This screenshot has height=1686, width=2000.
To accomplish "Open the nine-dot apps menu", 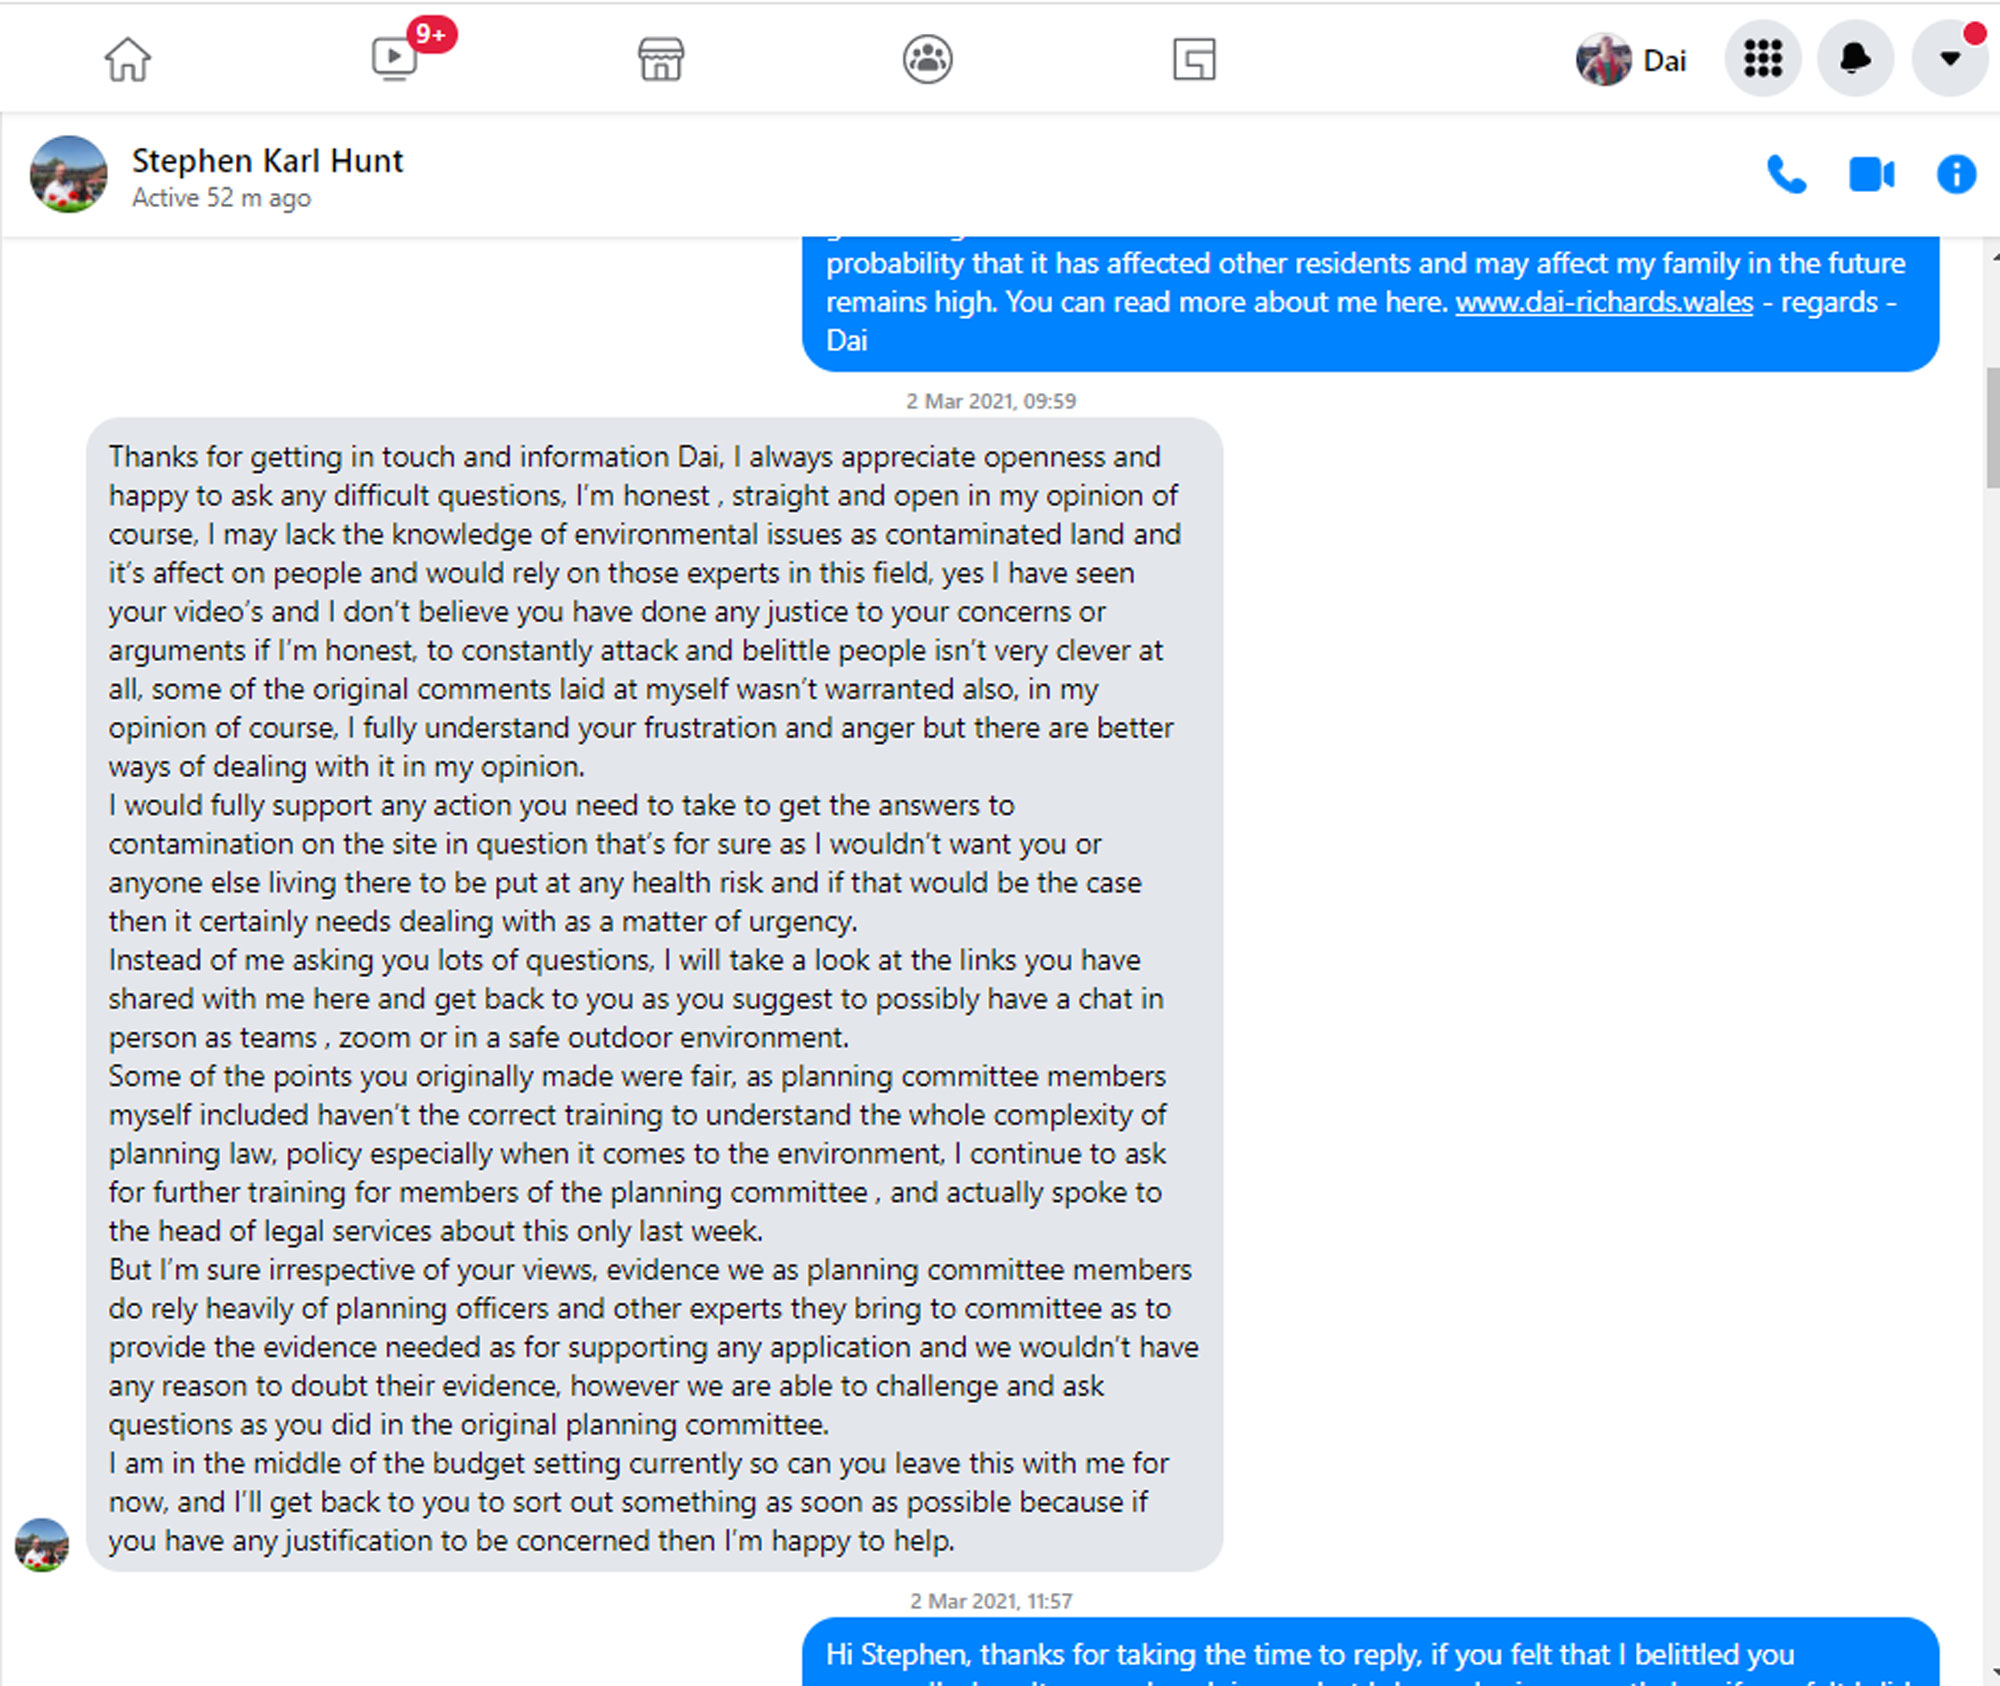I will [x=1763, y=59].
